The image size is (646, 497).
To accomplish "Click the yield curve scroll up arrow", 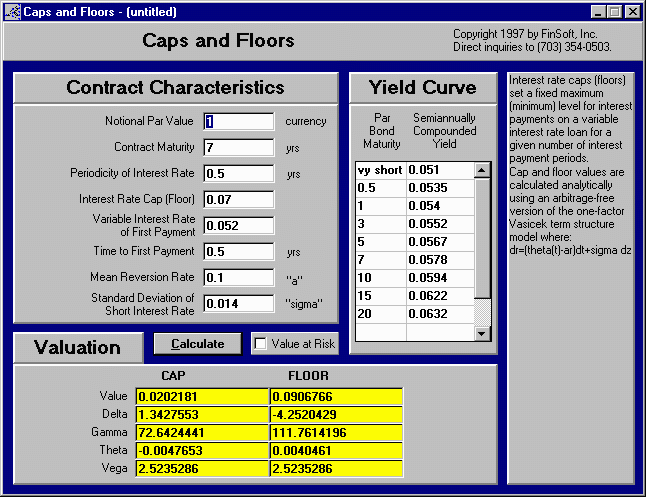I will coord(482,170).
